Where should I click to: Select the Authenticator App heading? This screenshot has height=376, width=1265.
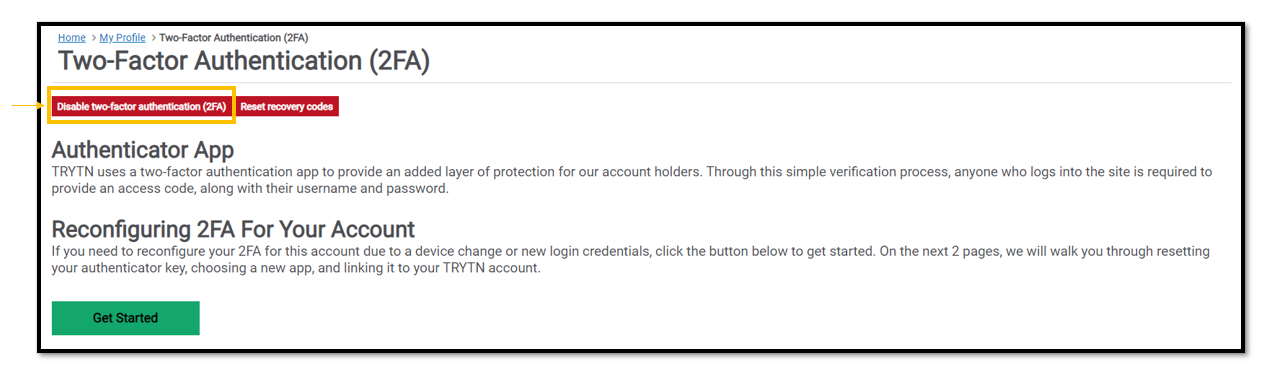coord(143,150)
